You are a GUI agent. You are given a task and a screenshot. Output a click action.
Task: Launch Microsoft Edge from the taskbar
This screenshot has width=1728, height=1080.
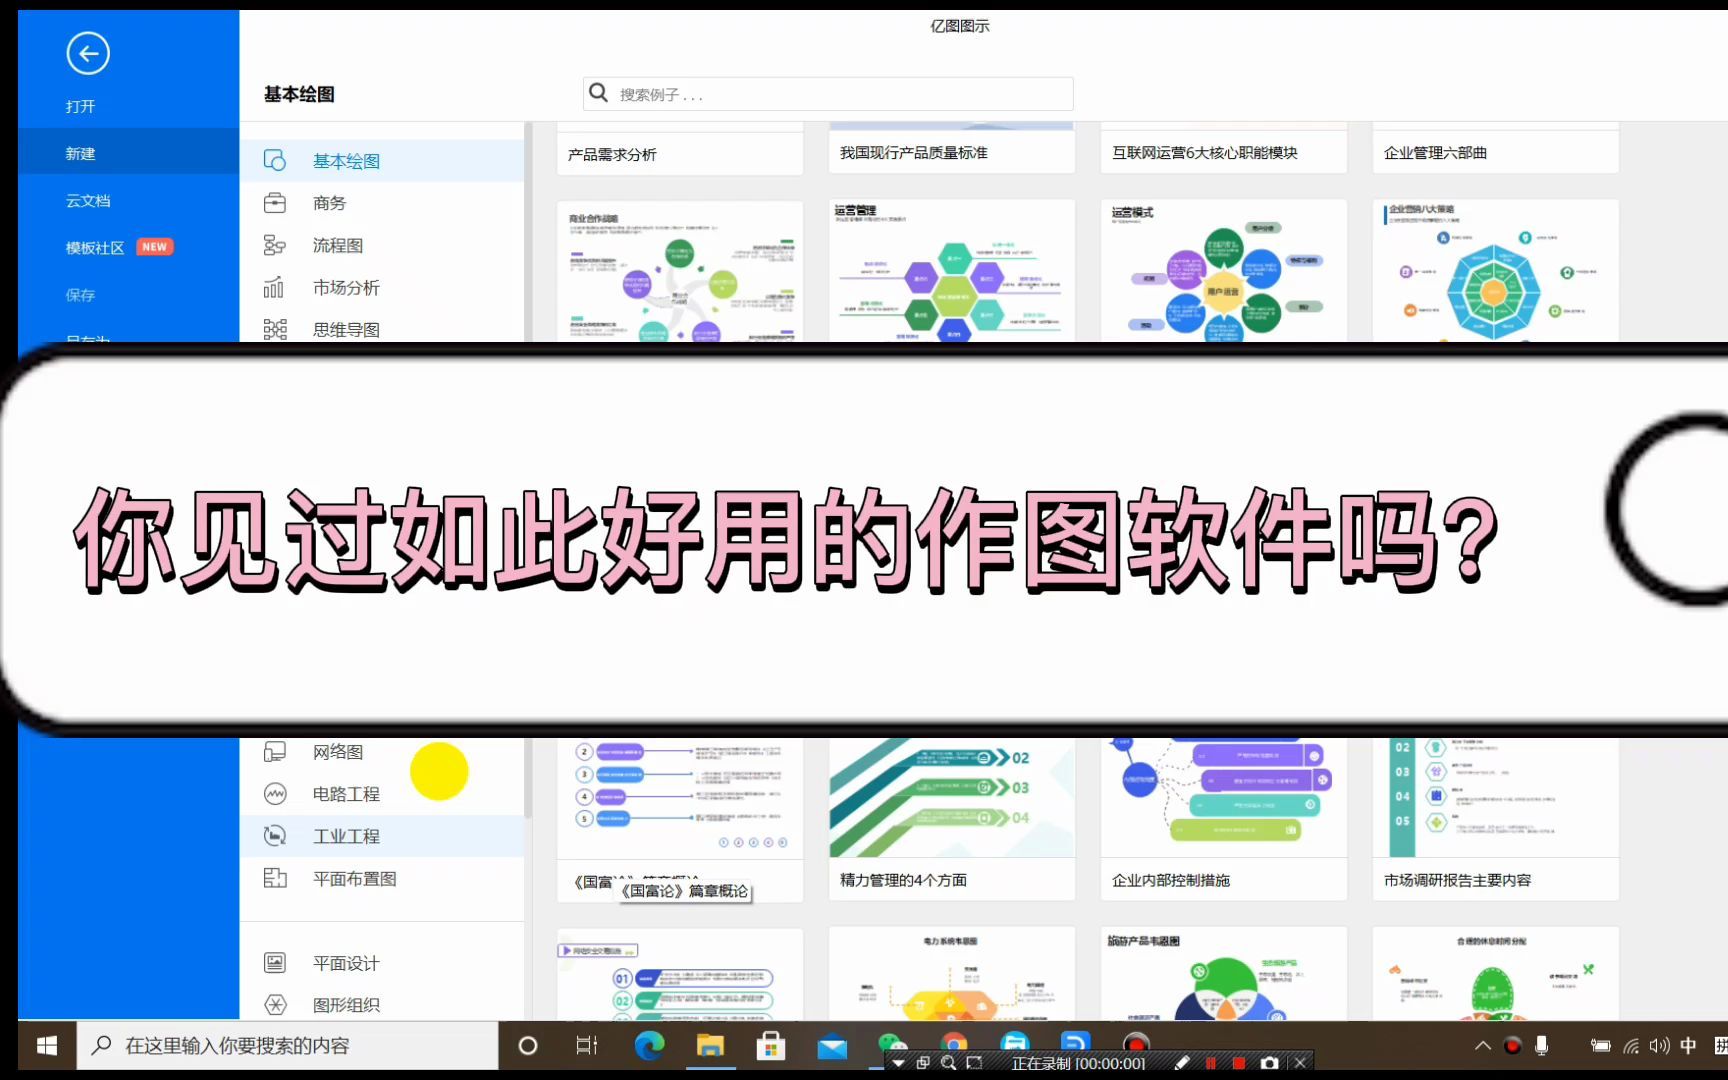point(649,1046)
